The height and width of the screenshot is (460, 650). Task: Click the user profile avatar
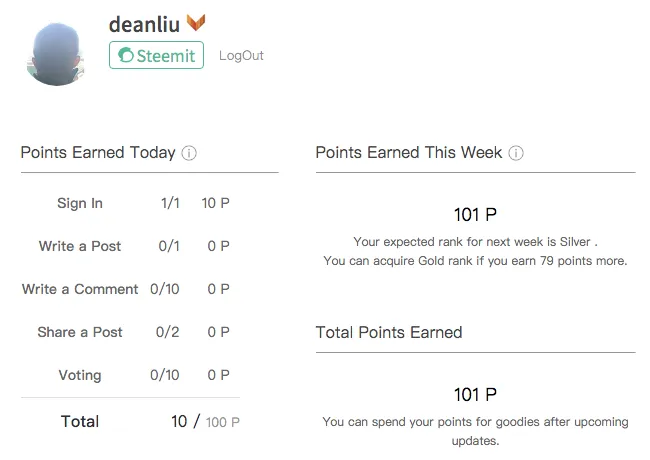click(x=56, y=54)
